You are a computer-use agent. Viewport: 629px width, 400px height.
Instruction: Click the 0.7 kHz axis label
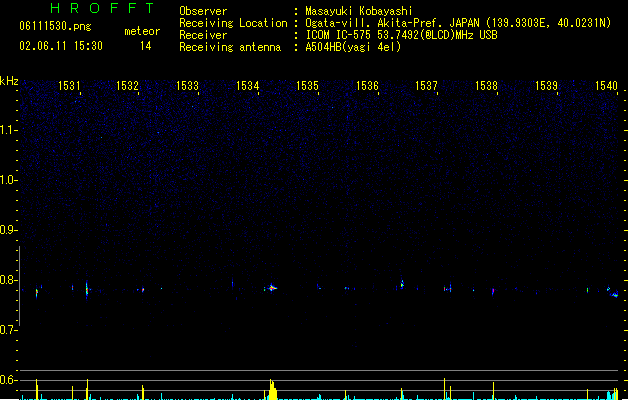[x=8, y=330]
